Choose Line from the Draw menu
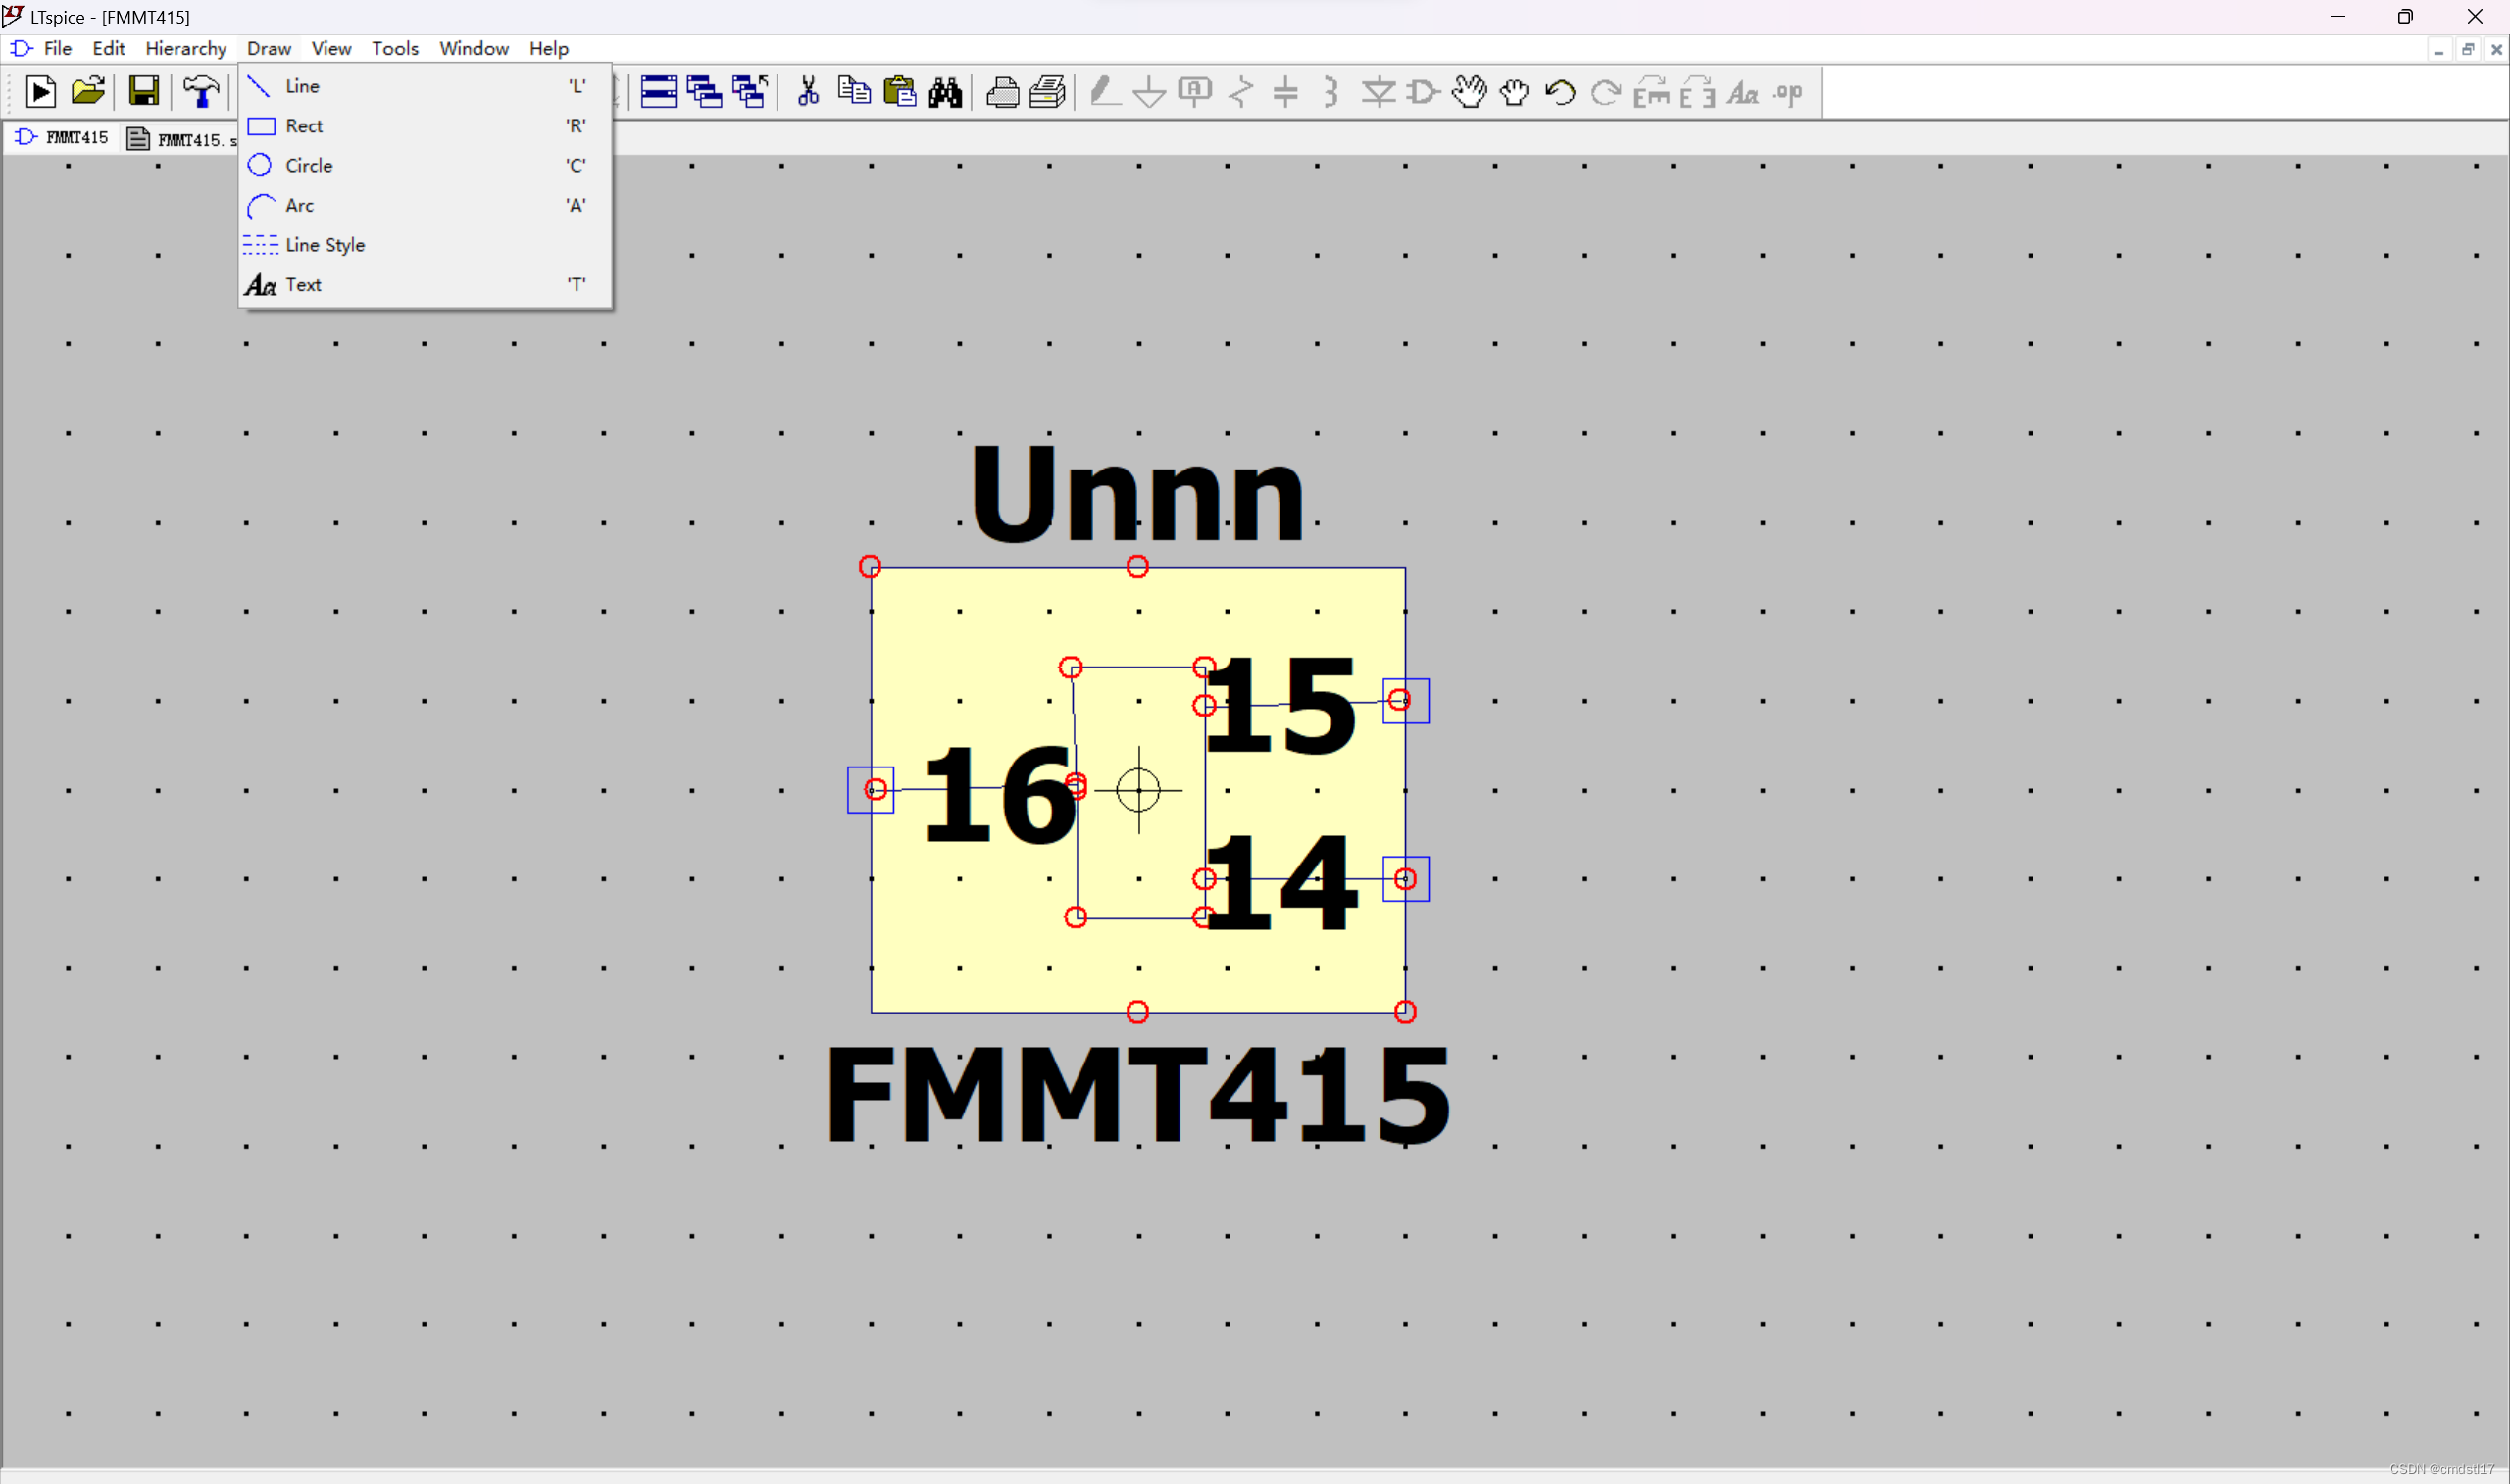 302,86
